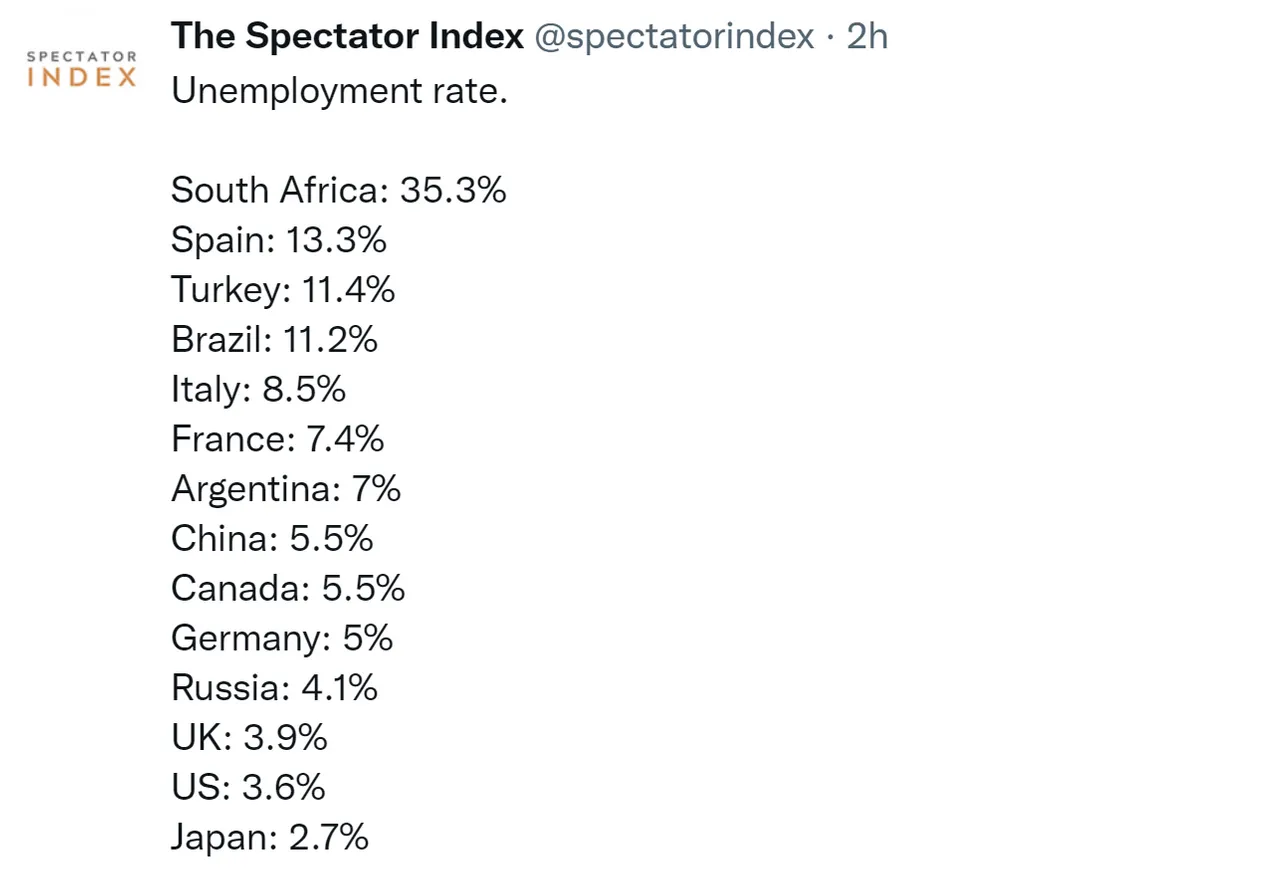Select the Brazil: 11.2% entry
This screenshot has height=881, width=1280.
click(275, 340)
